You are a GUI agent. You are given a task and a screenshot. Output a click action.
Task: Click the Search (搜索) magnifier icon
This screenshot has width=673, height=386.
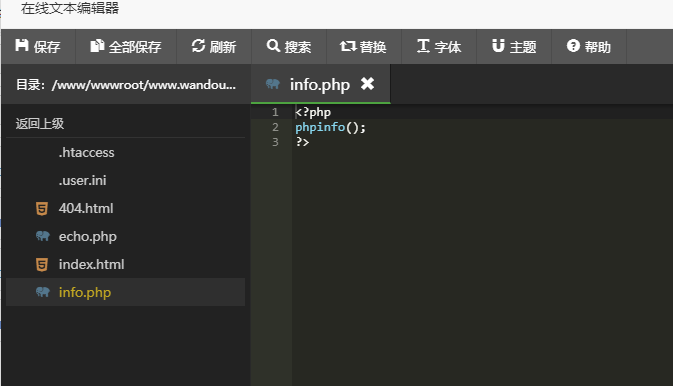[x=273, y=46]
